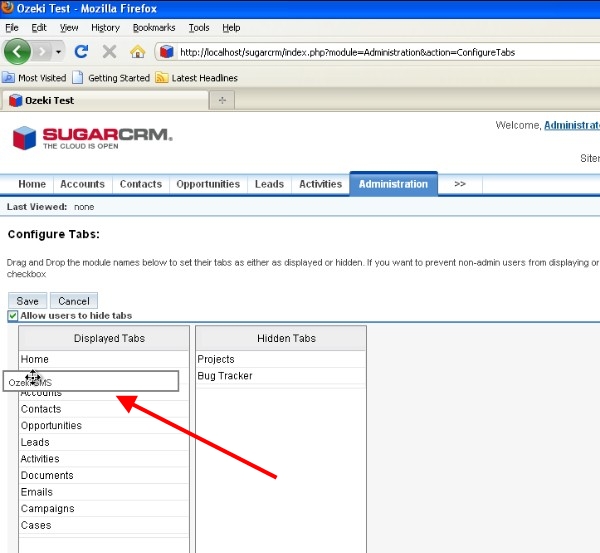Click the Save button
The width and height of the screenshot is (600, 553).
tap(28, 301)
